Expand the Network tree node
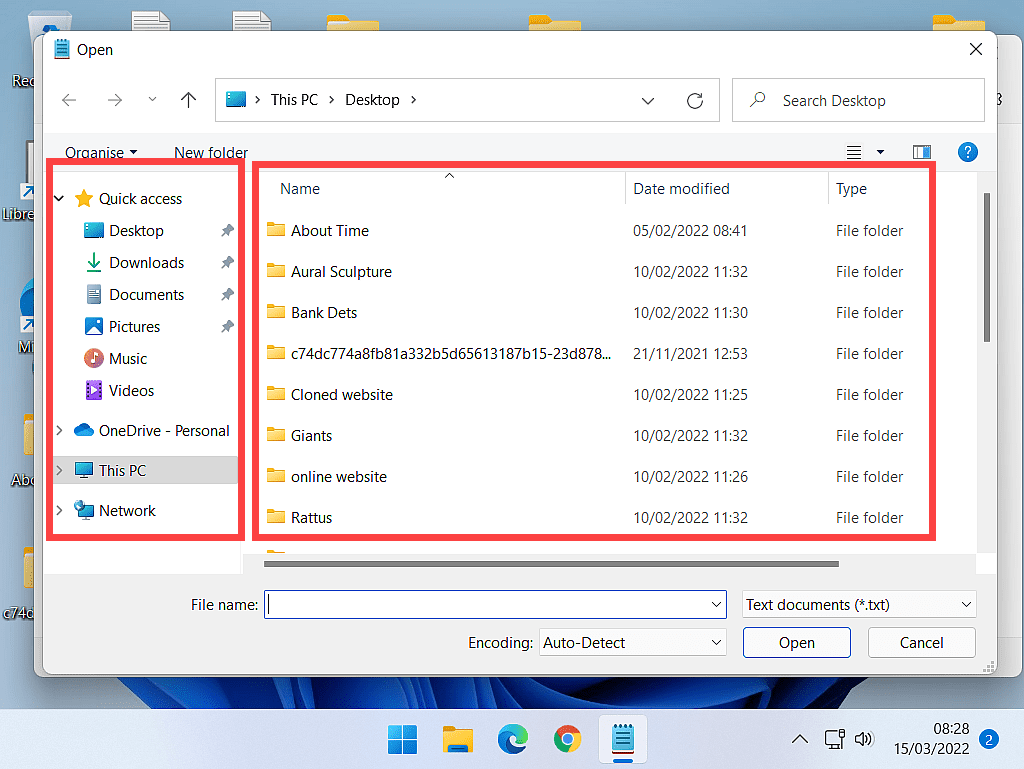The width and height of the screenshot is (1024, 769). (x=60, y=511)
